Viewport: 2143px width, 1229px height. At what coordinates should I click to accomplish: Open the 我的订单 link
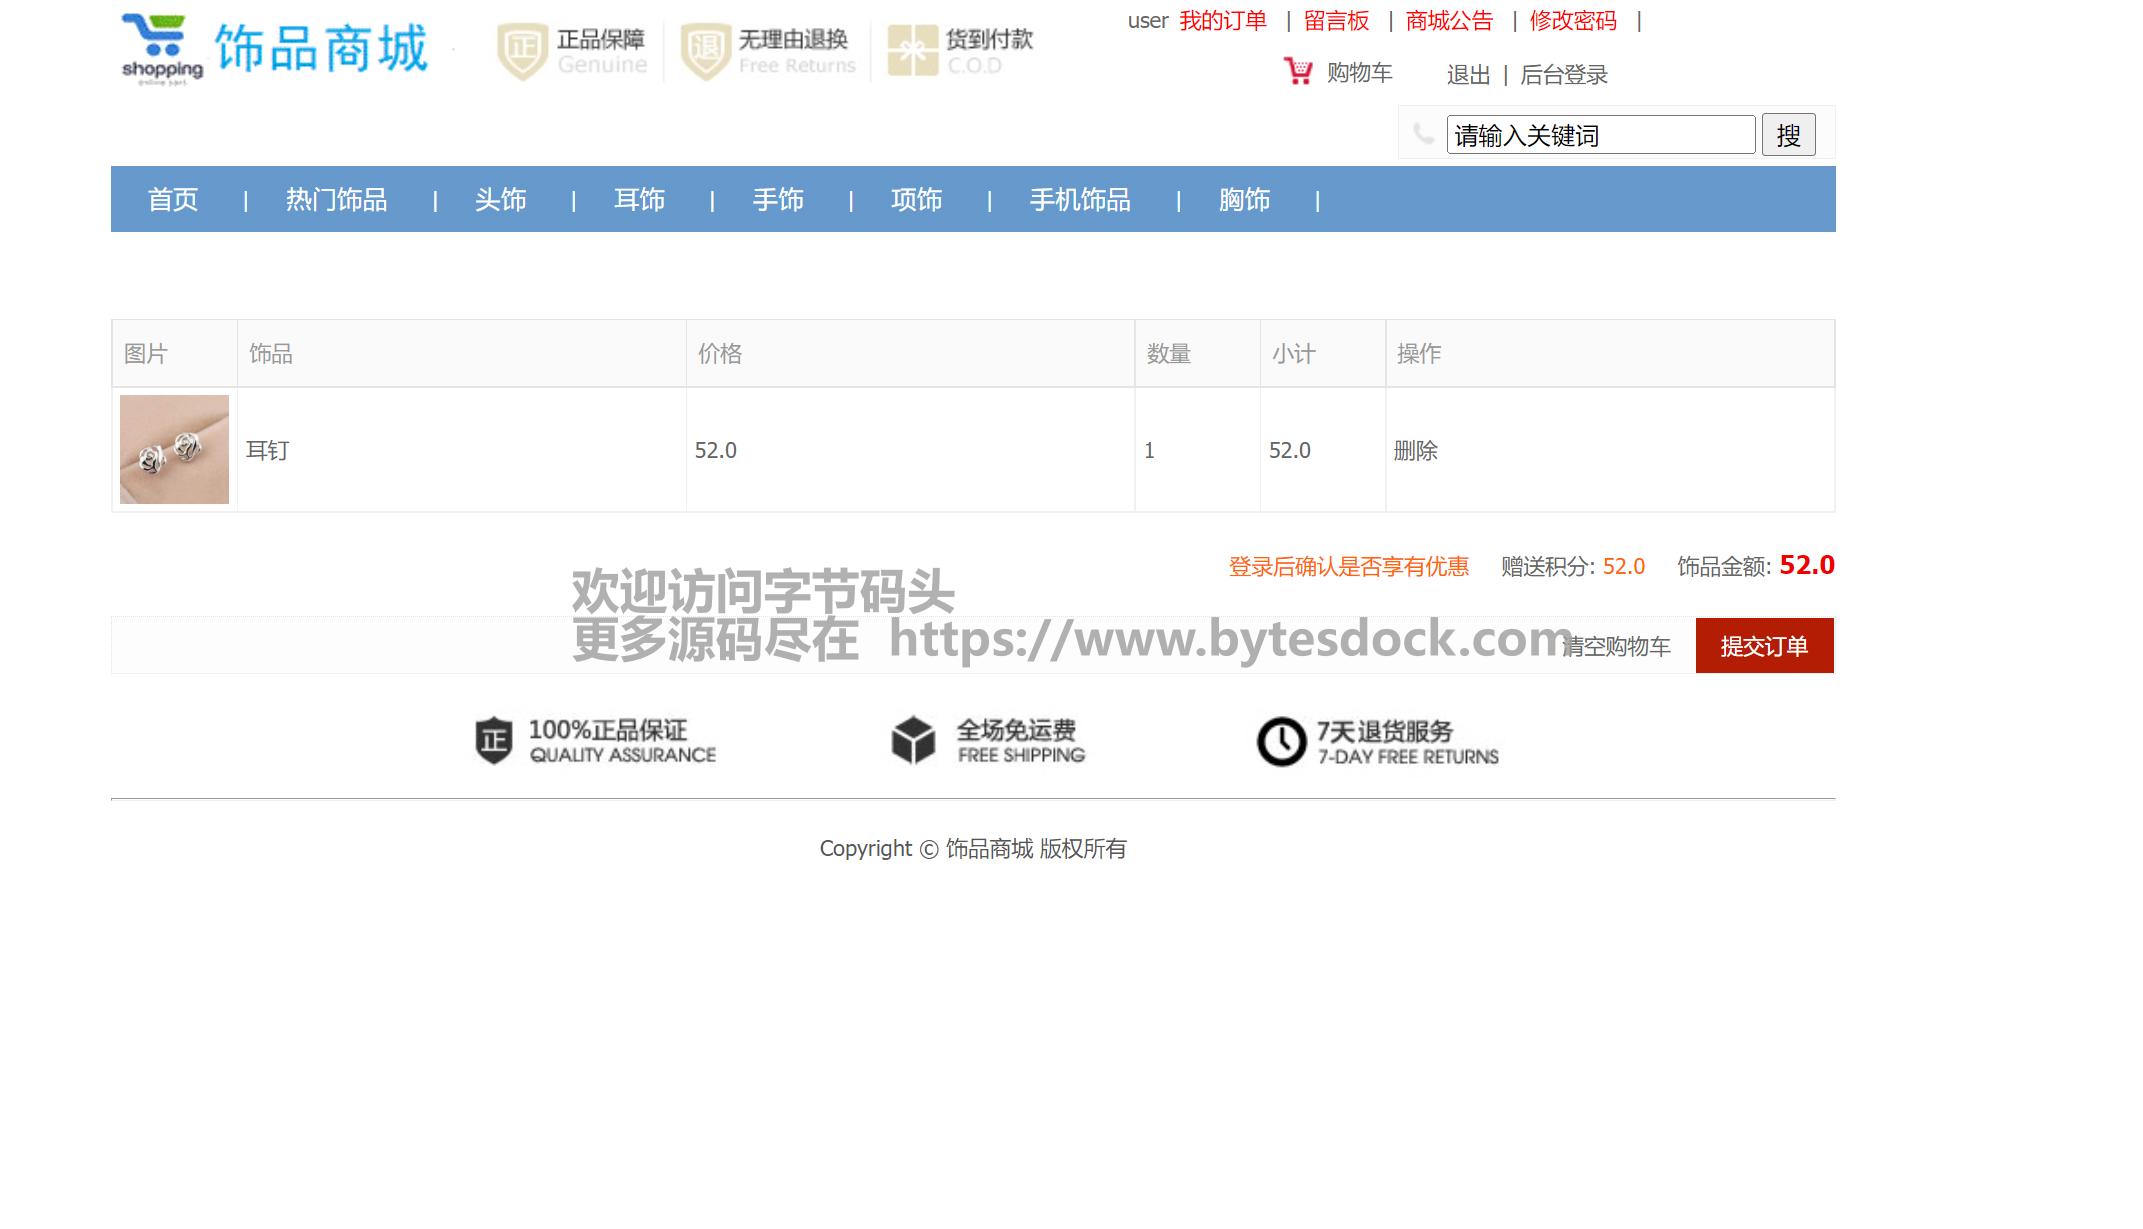1222,21
